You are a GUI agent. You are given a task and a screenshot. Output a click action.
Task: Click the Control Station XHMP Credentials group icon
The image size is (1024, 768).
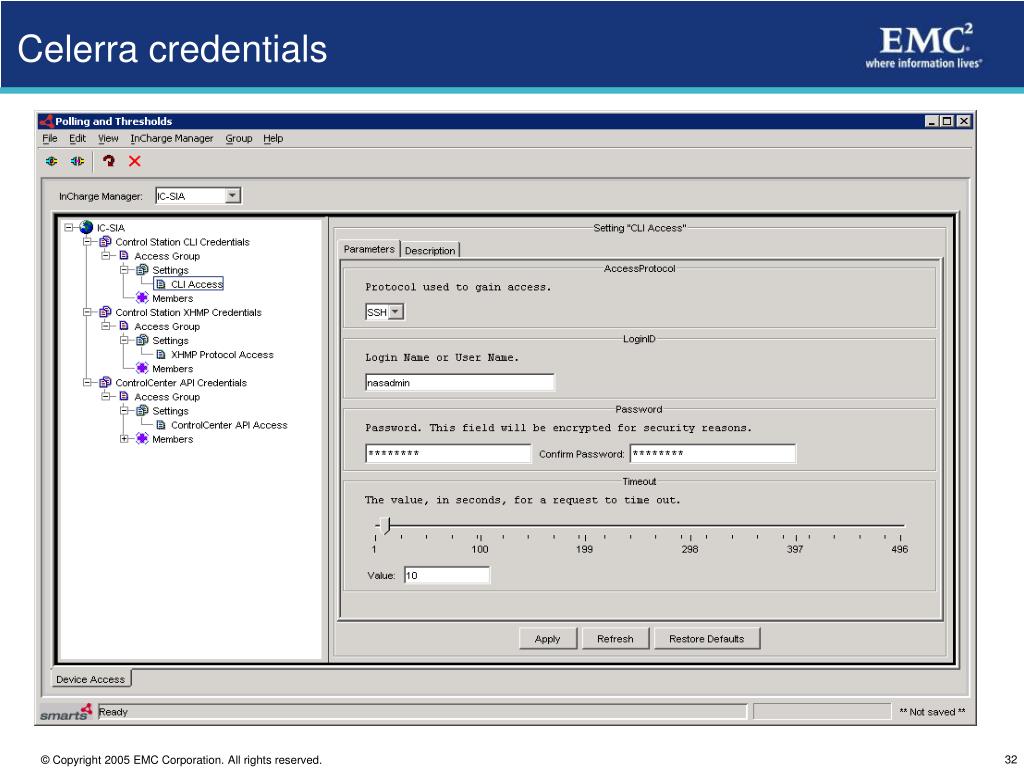pyautogui.click(x=105, y=312)
